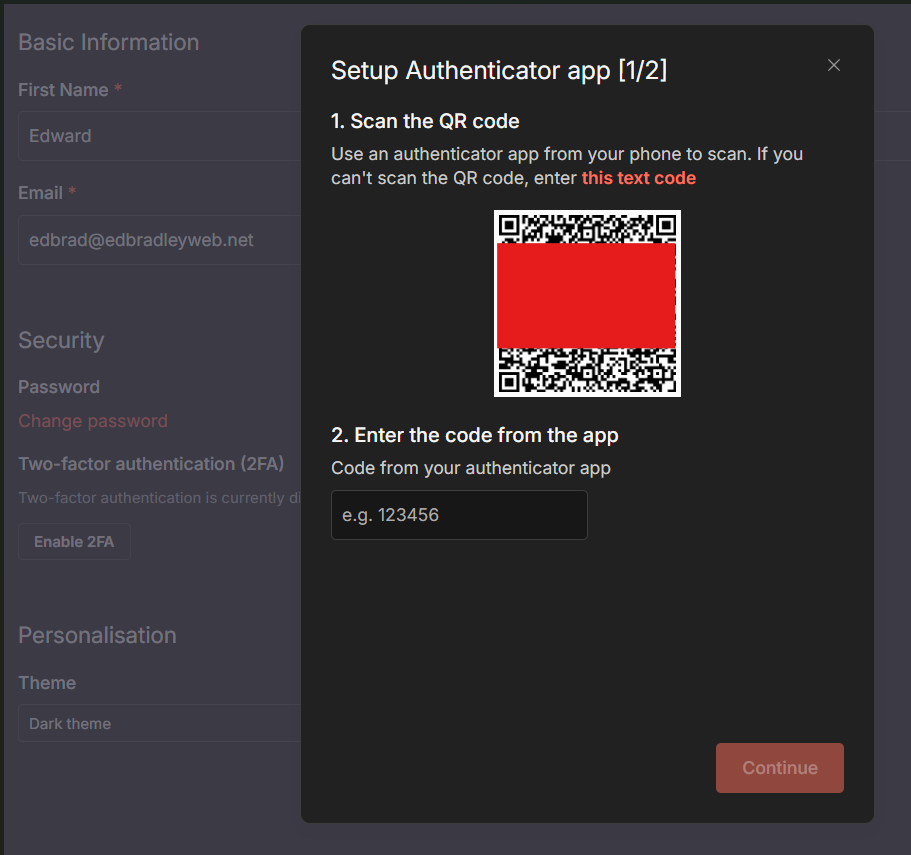This screenshot has height=855, width=911.
Task: Click the Two-factor authentication (2FA) label
Action: [x=151, y=464]
